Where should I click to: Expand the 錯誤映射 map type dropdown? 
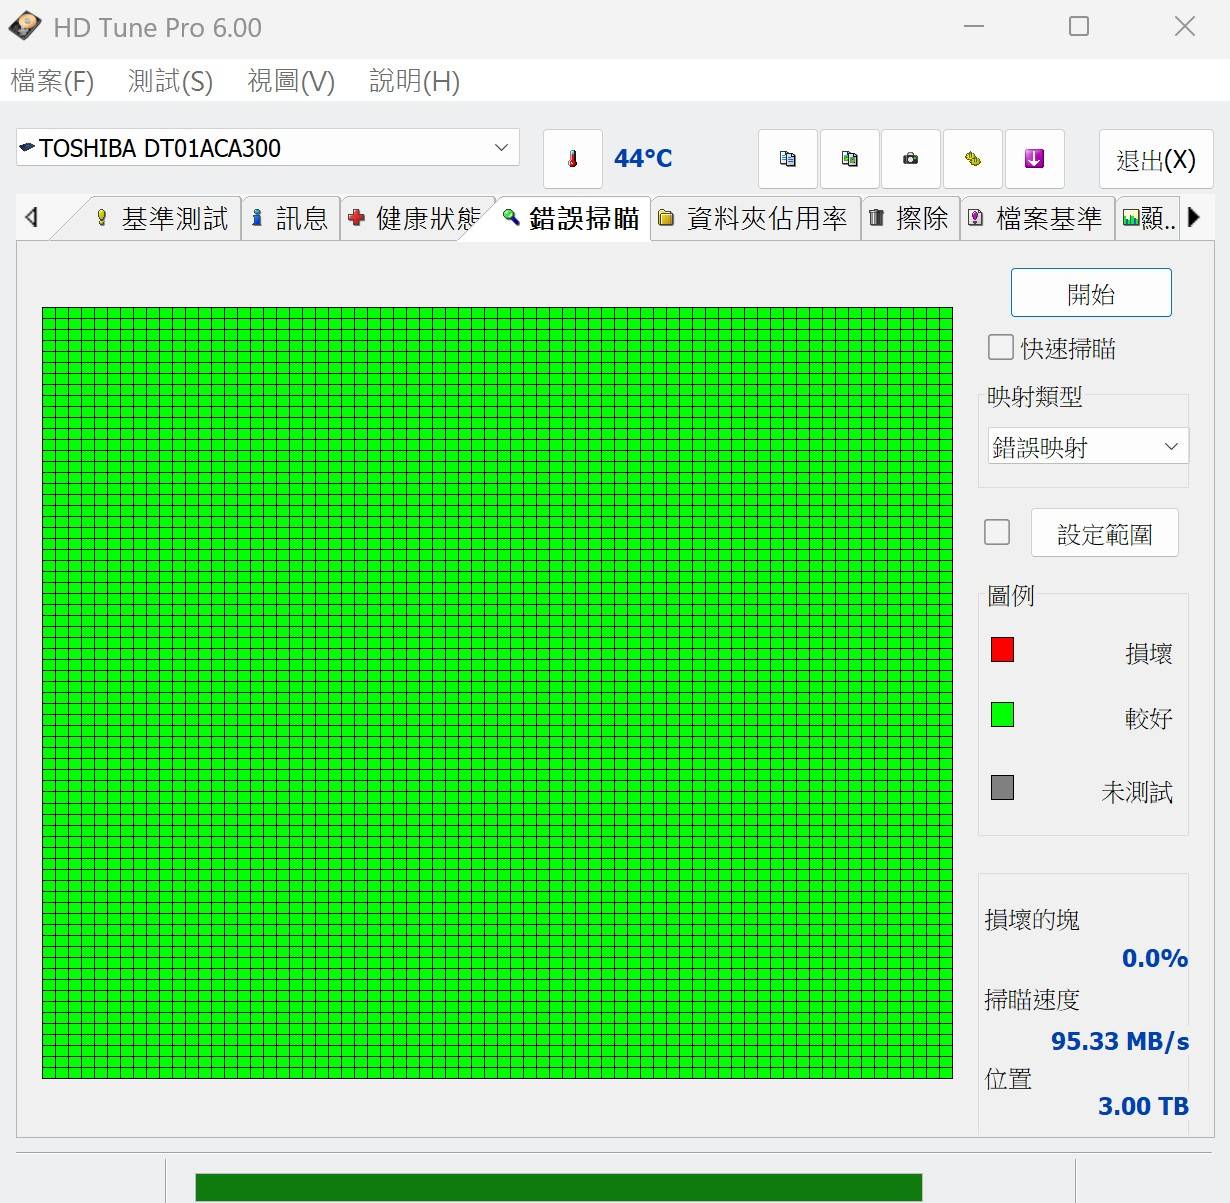click(1087, 447)
